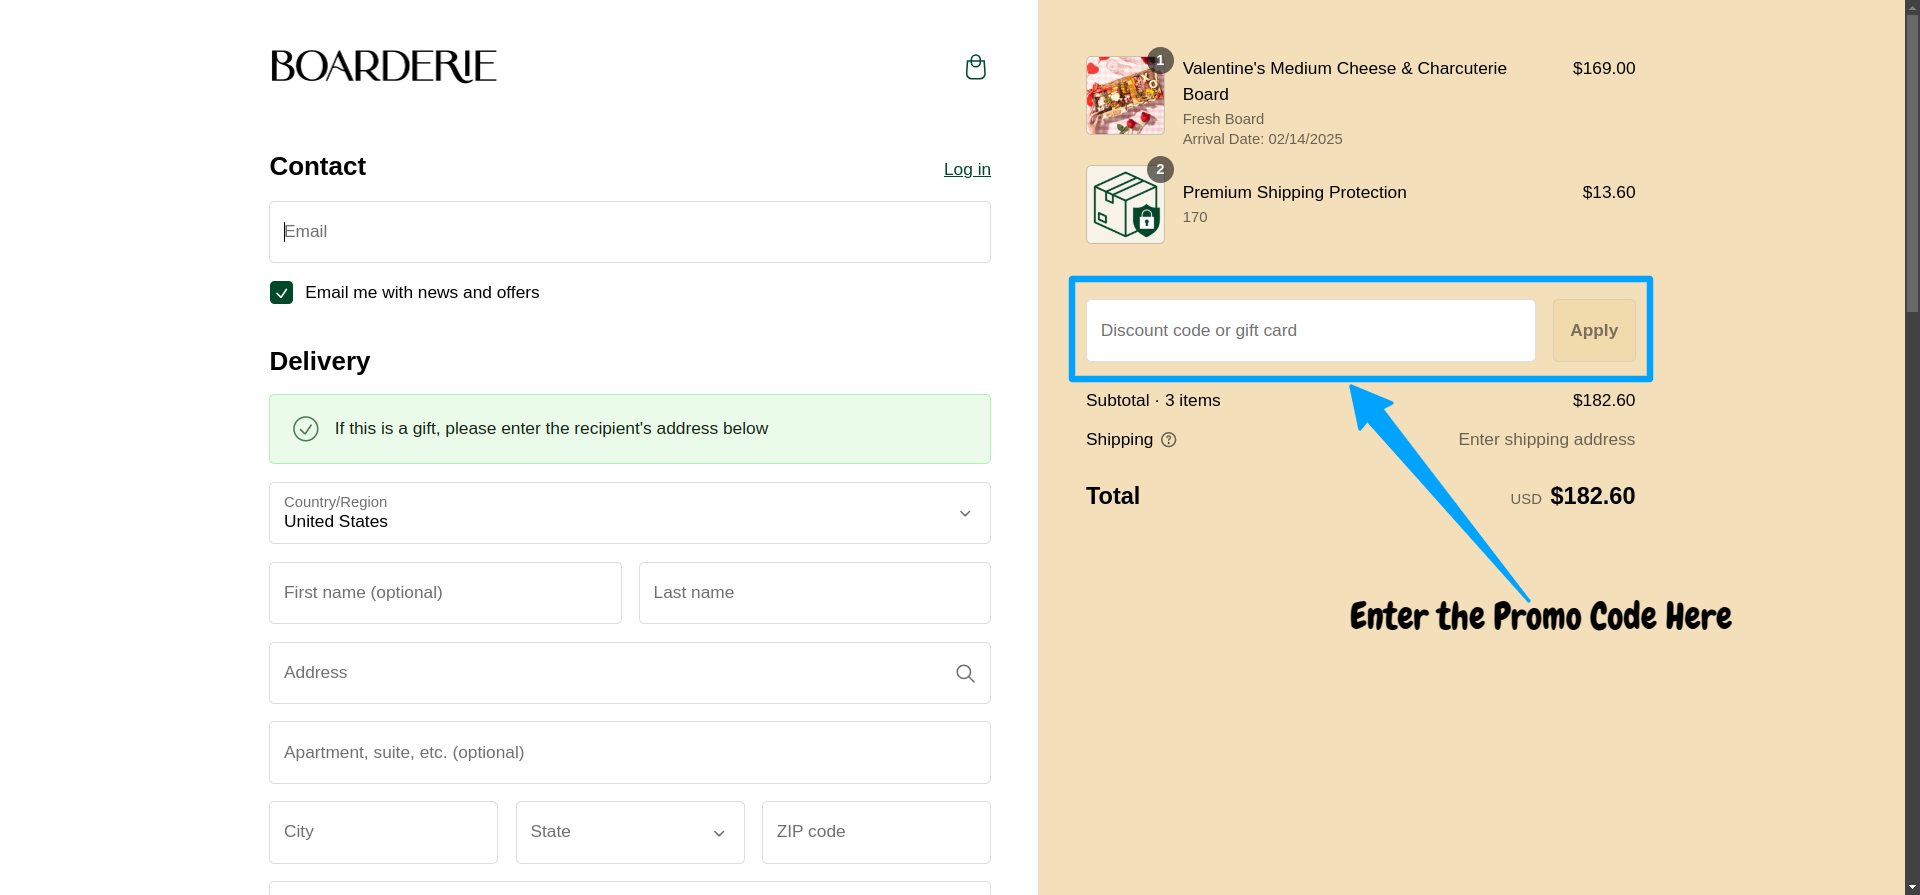This screenshot has width=1920, height=895.
Task: Click the Premium Shipping Protection item name
Action: 1294,192
